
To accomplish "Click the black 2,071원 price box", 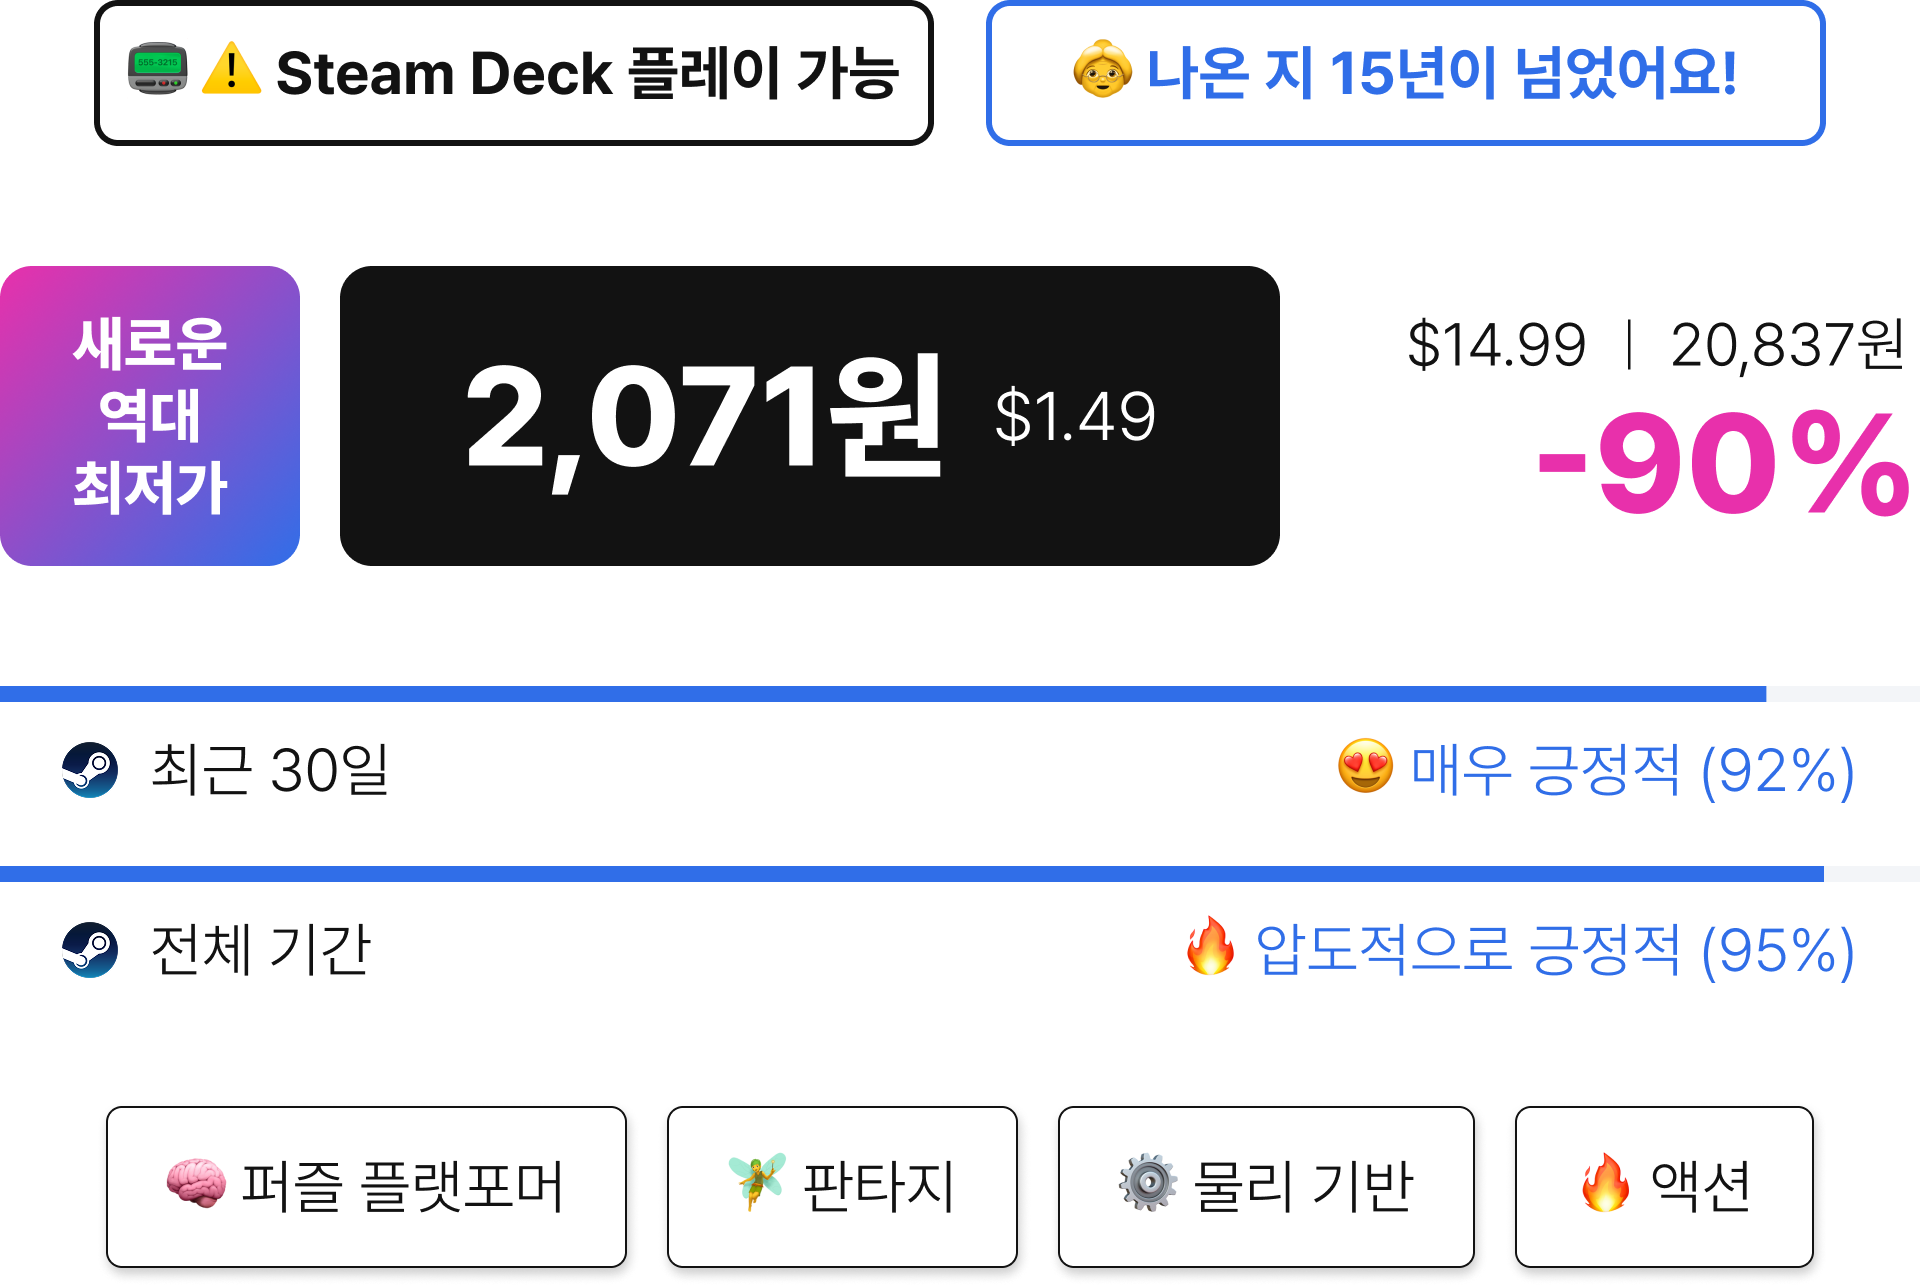I will click(810, 416).
